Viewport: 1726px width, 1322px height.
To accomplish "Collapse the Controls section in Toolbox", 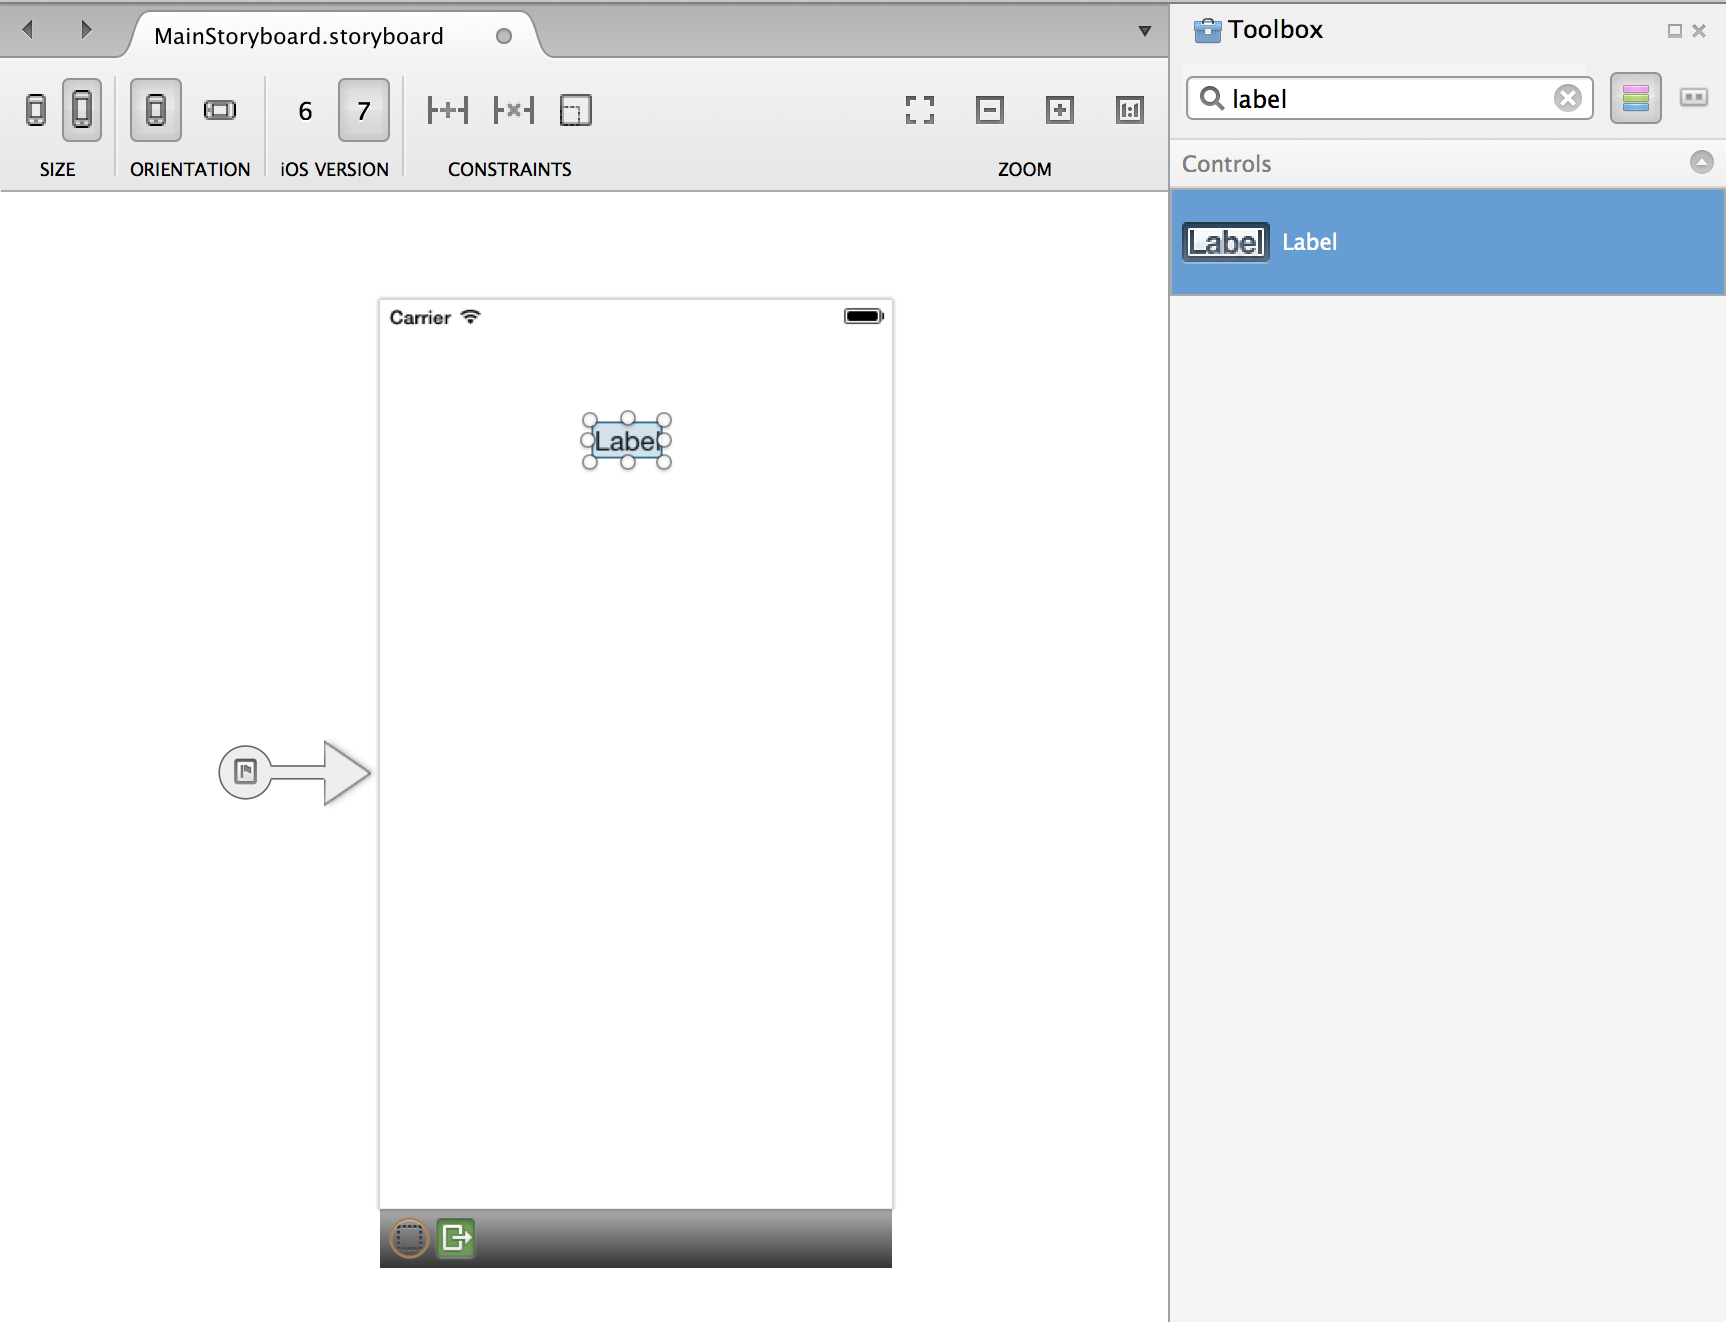I will [1702, 162].
